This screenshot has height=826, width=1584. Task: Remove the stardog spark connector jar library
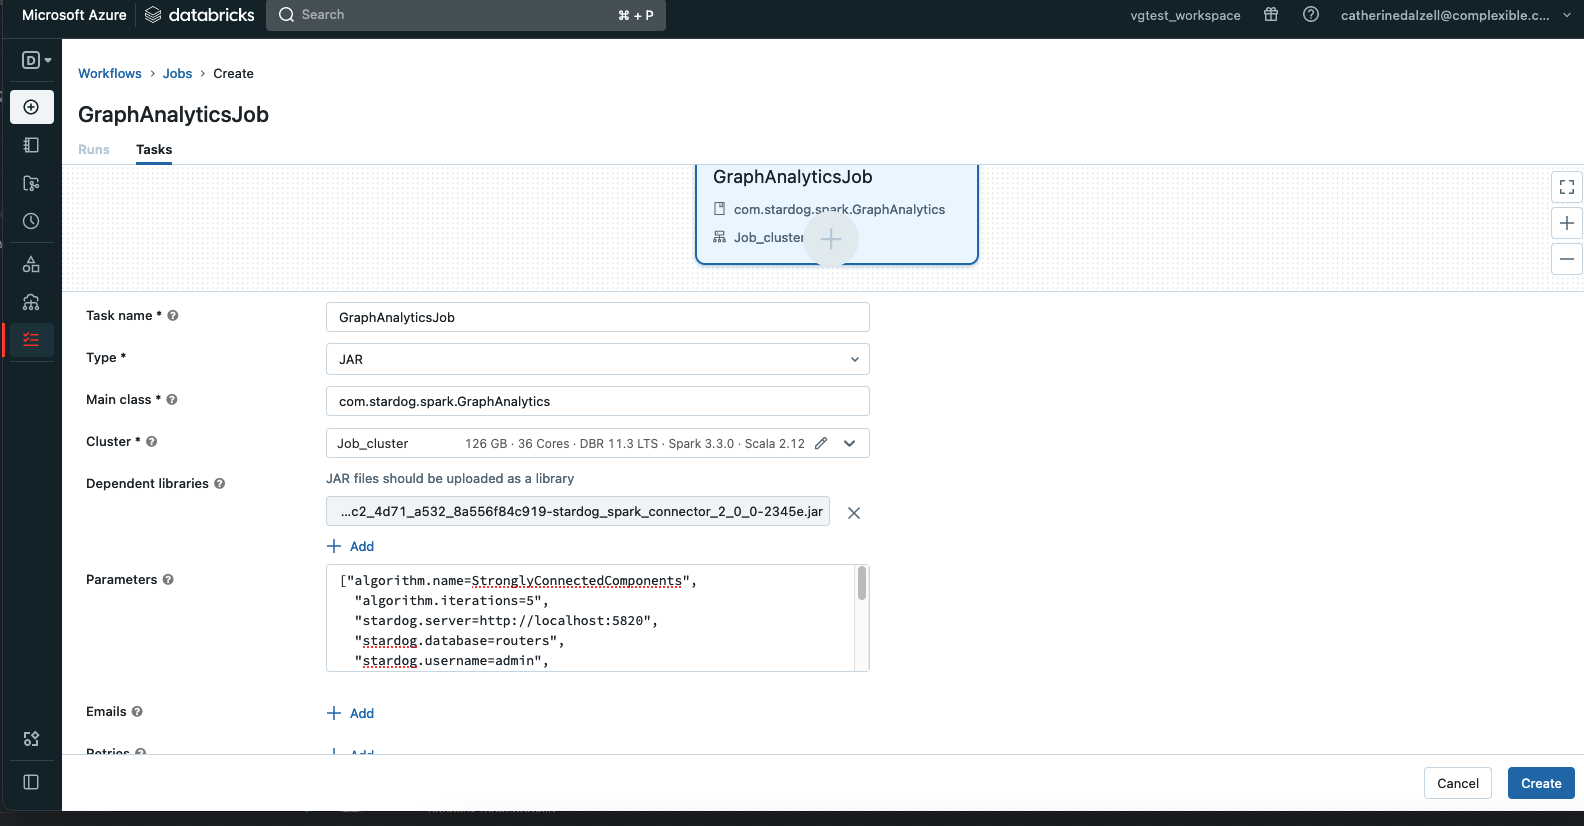point(854,513)
